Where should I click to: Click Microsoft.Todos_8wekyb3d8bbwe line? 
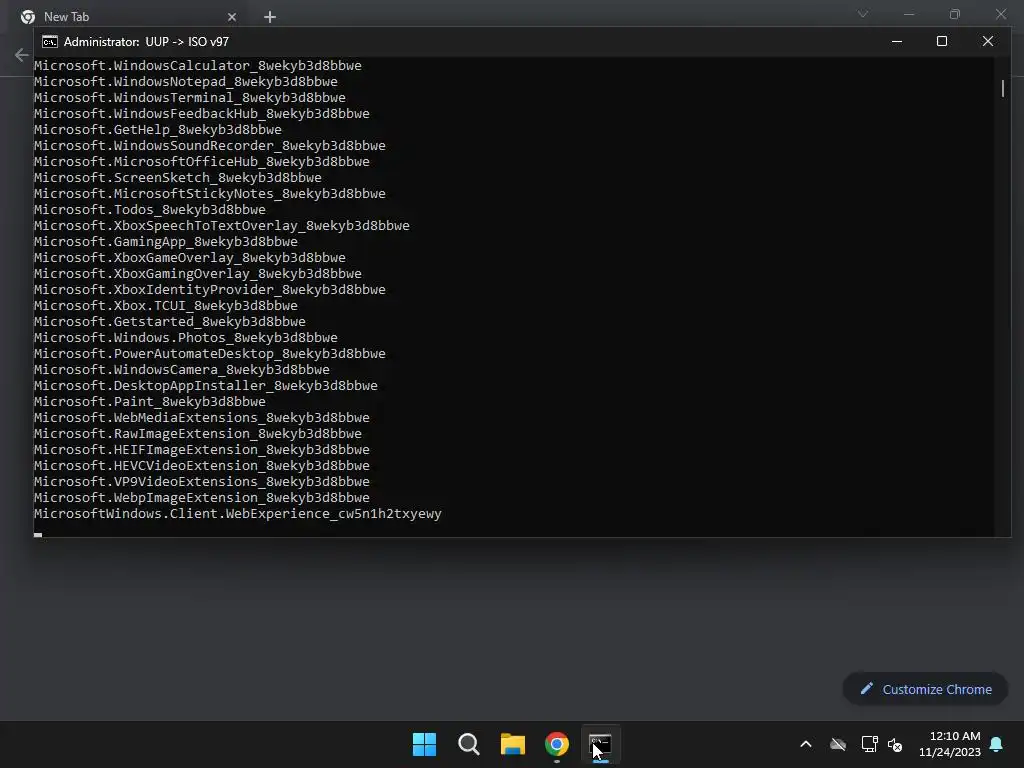150,210
